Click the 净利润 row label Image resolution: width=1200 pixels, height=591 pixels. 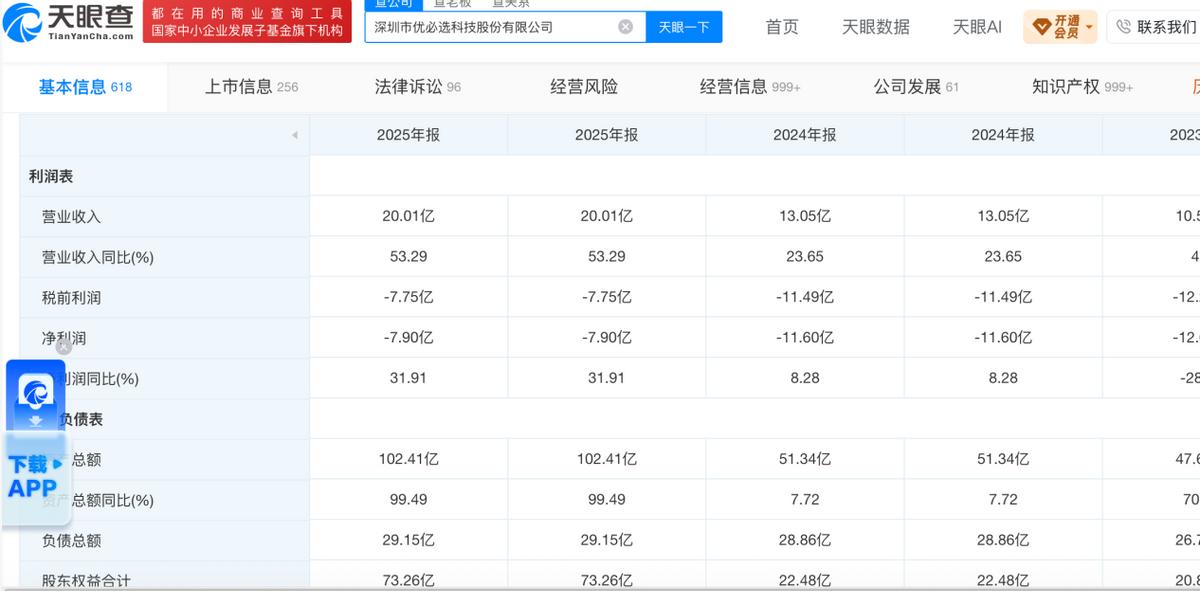(x=63, y=338)
